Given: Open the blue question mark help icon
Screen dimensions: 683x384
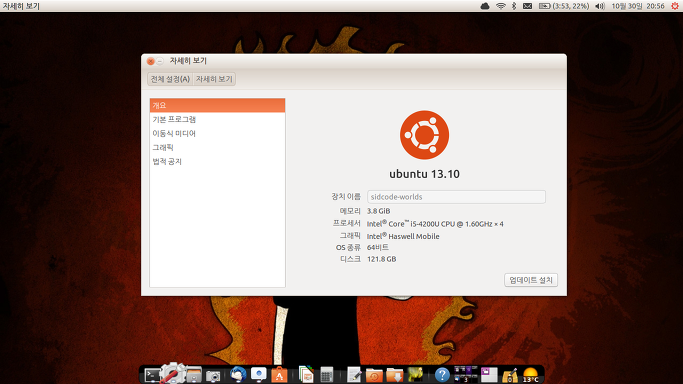Looking at the screenshot, I should pyautogui.click(x=442, y=375).
